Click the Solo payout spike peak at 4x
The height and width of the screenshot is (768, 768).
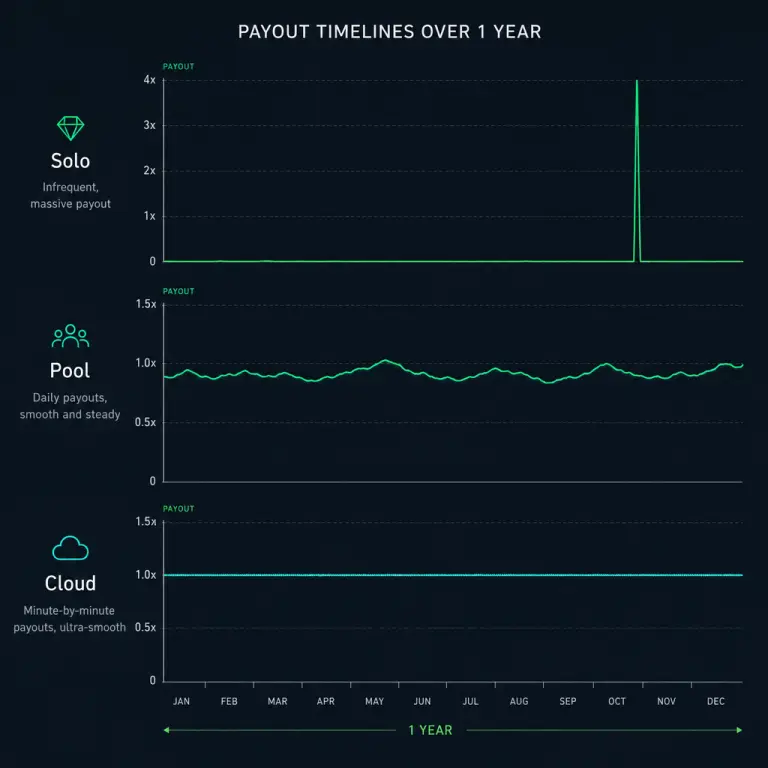pyautogui.click(x=637, y=81)
